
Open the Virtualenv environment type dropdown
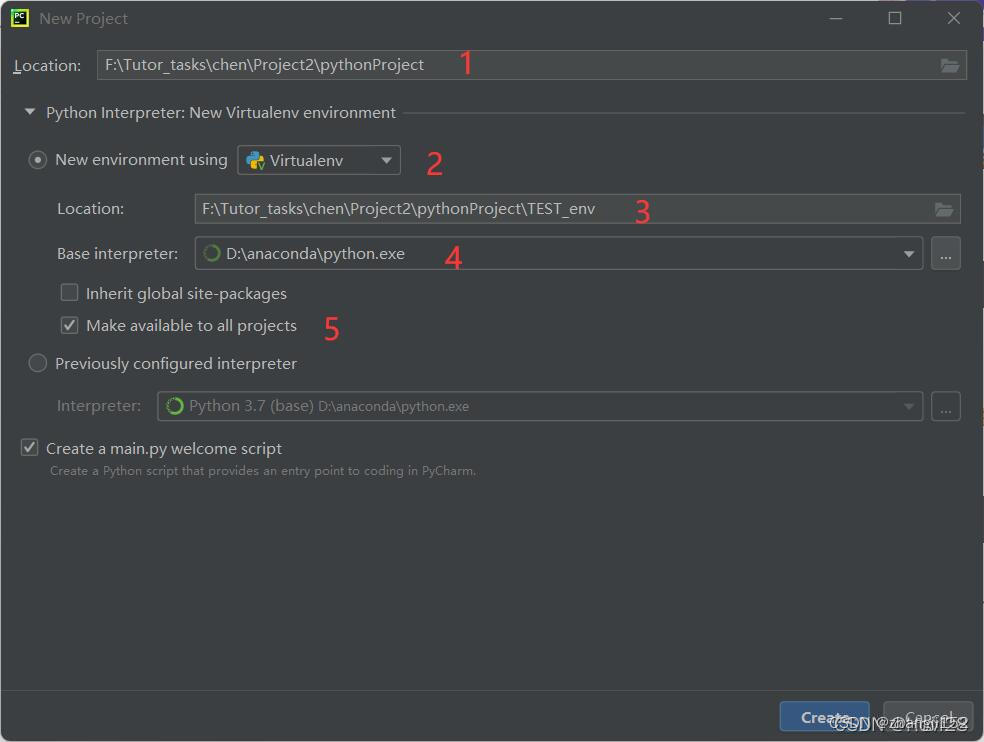click(x=385, y=159)
